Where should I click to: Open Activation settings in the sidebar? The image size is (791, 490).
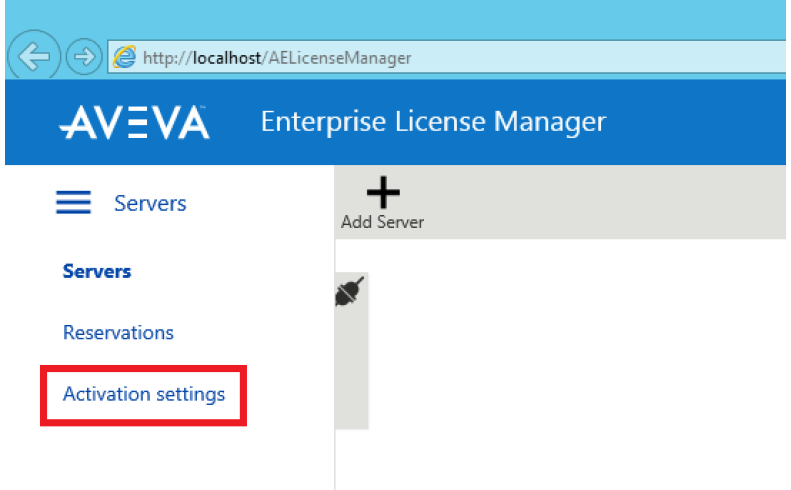[x=144, y=394]
